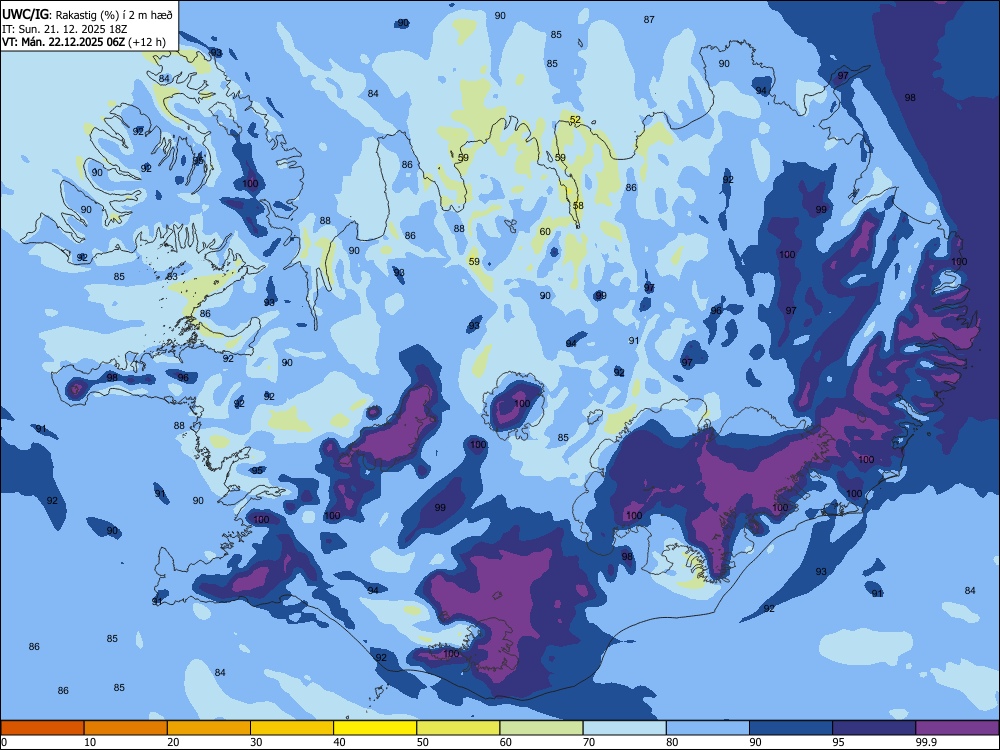
Task: Click the '30' legend scale label
Action: click(256, 742)
